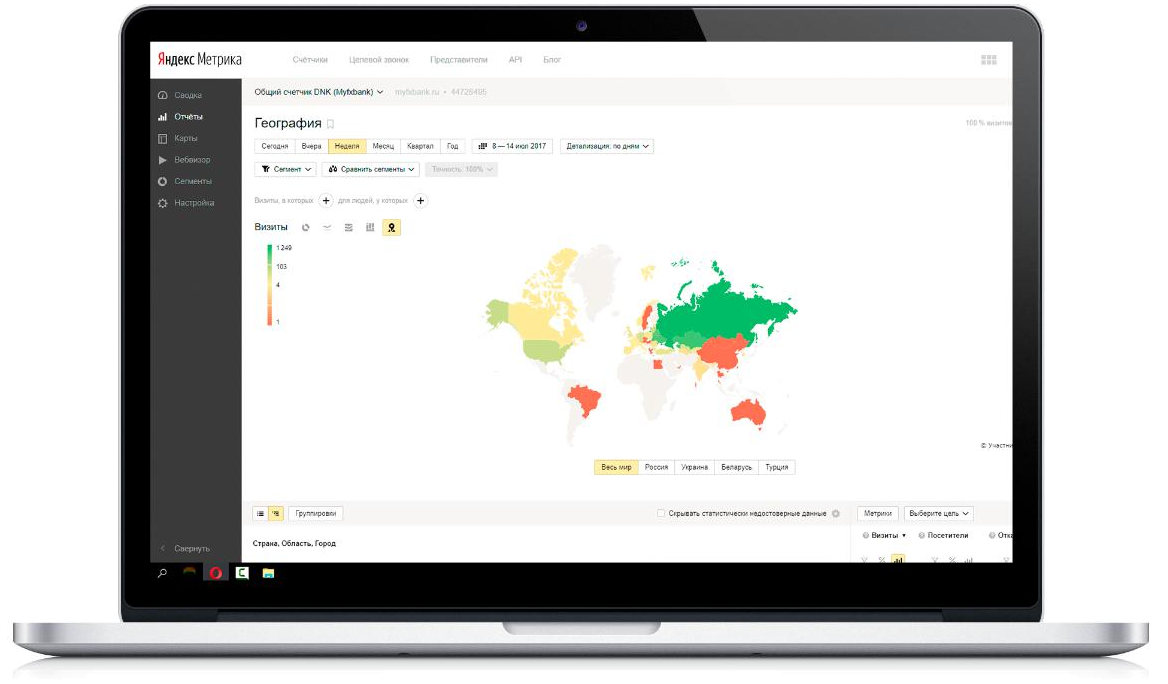The image size is (1168, 684).
Task: Open the Яндекс Метрика logo home link
Action: coord(200,59)
